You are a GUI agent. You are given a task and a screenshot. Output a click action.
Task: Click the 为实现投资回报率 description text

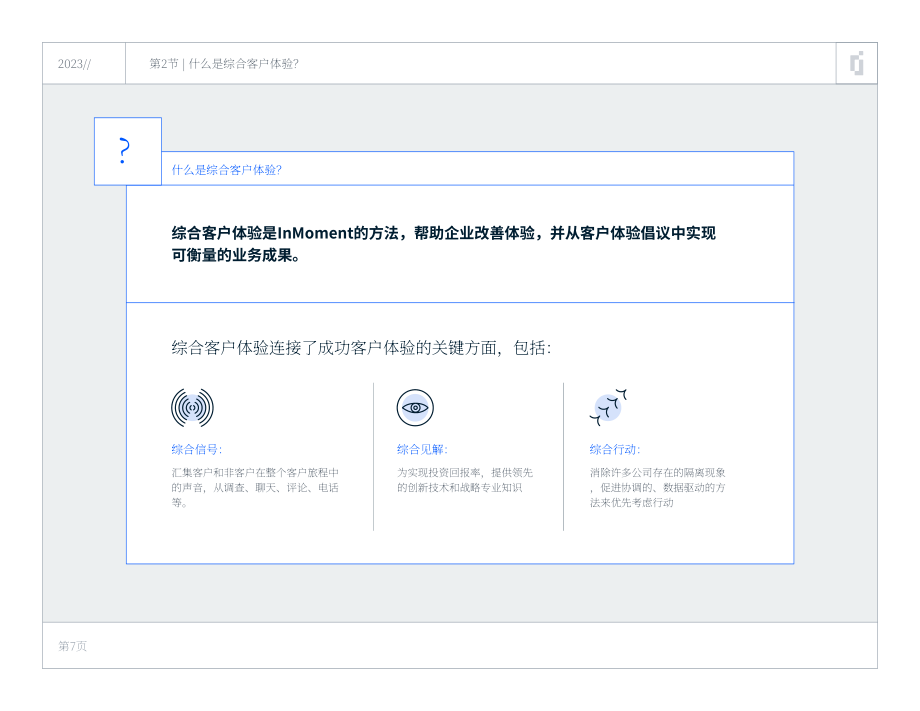point(465,480)
